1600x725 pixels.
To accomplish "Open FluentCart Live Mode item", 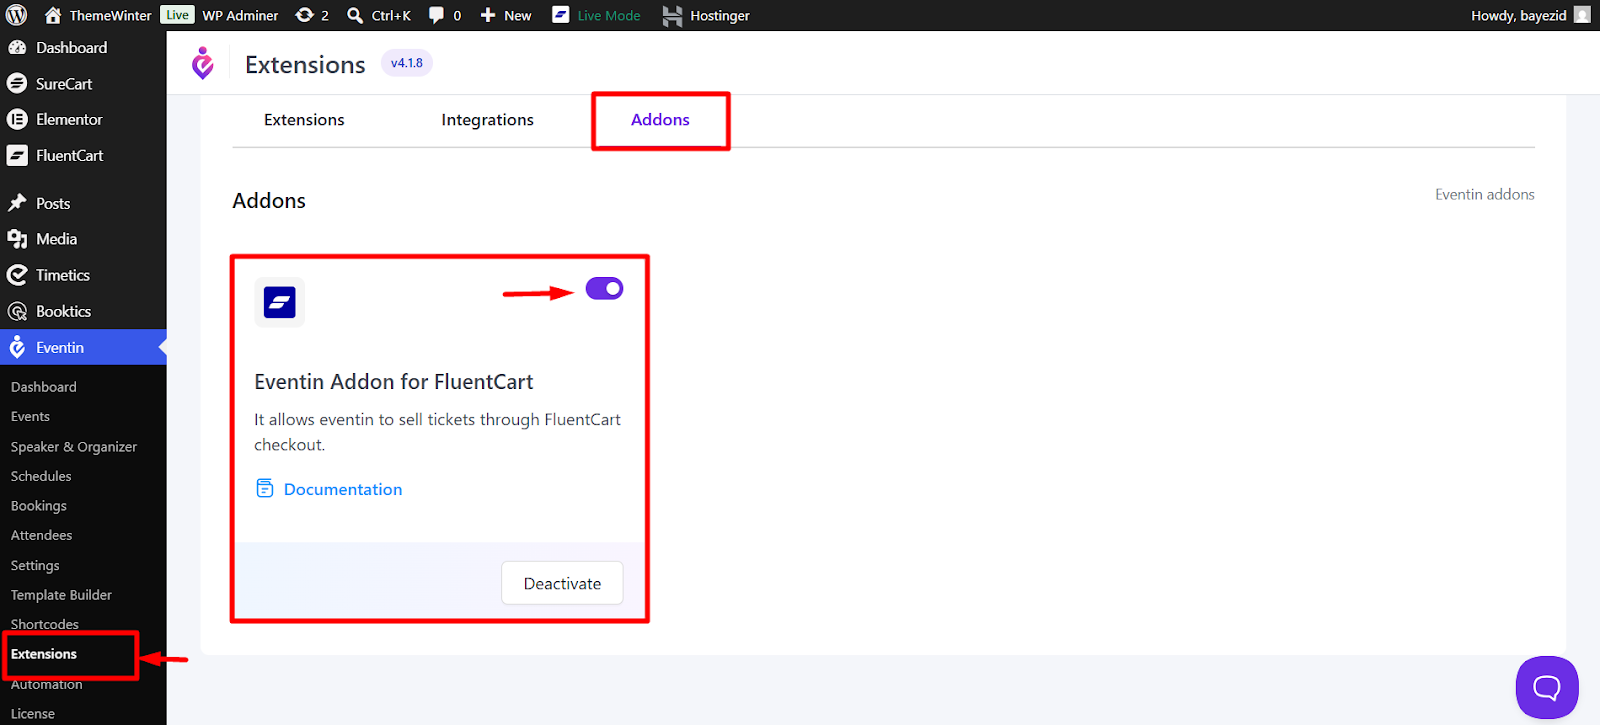I will 597,15.
